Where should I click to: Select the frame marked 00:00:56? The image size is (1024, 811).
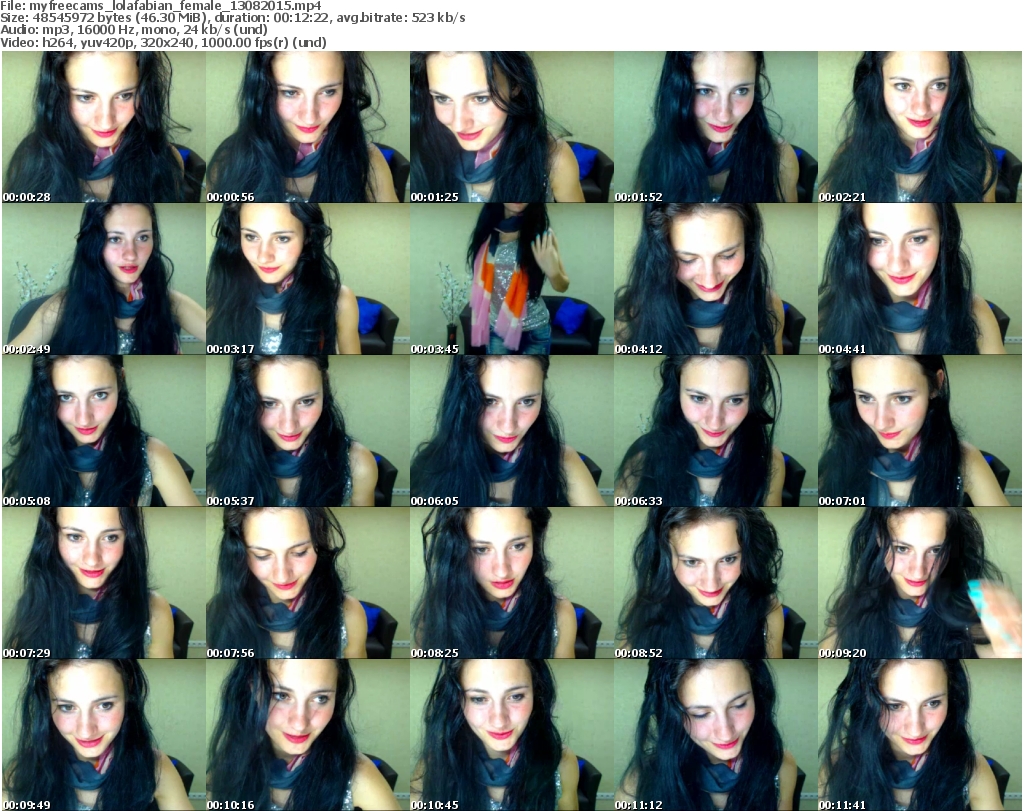click(308, 127)
